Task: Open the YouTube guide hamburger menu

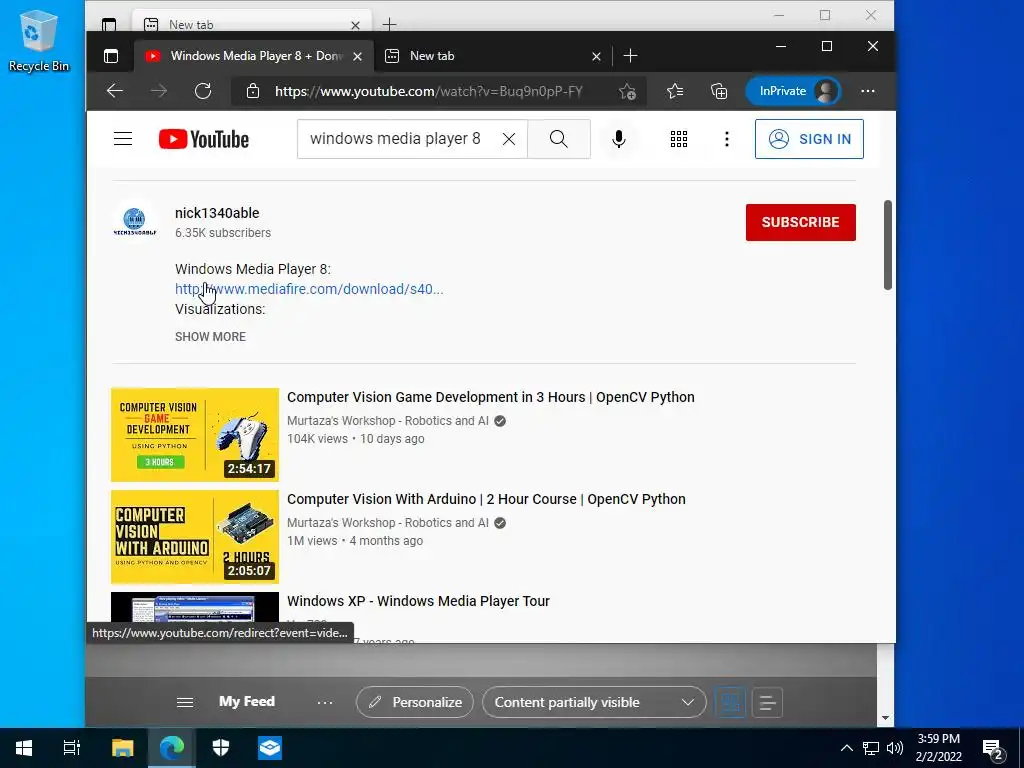Action: coord(123,138)
